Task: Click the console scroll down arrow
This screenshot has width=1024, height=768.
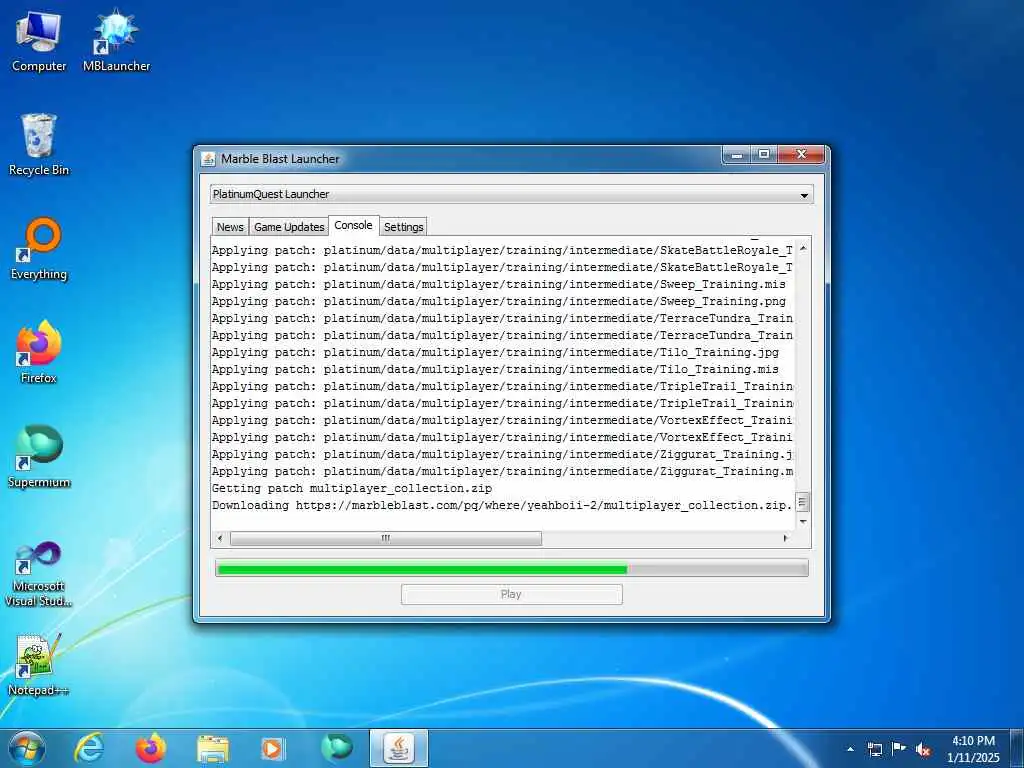Action: [x=803, y=521]
